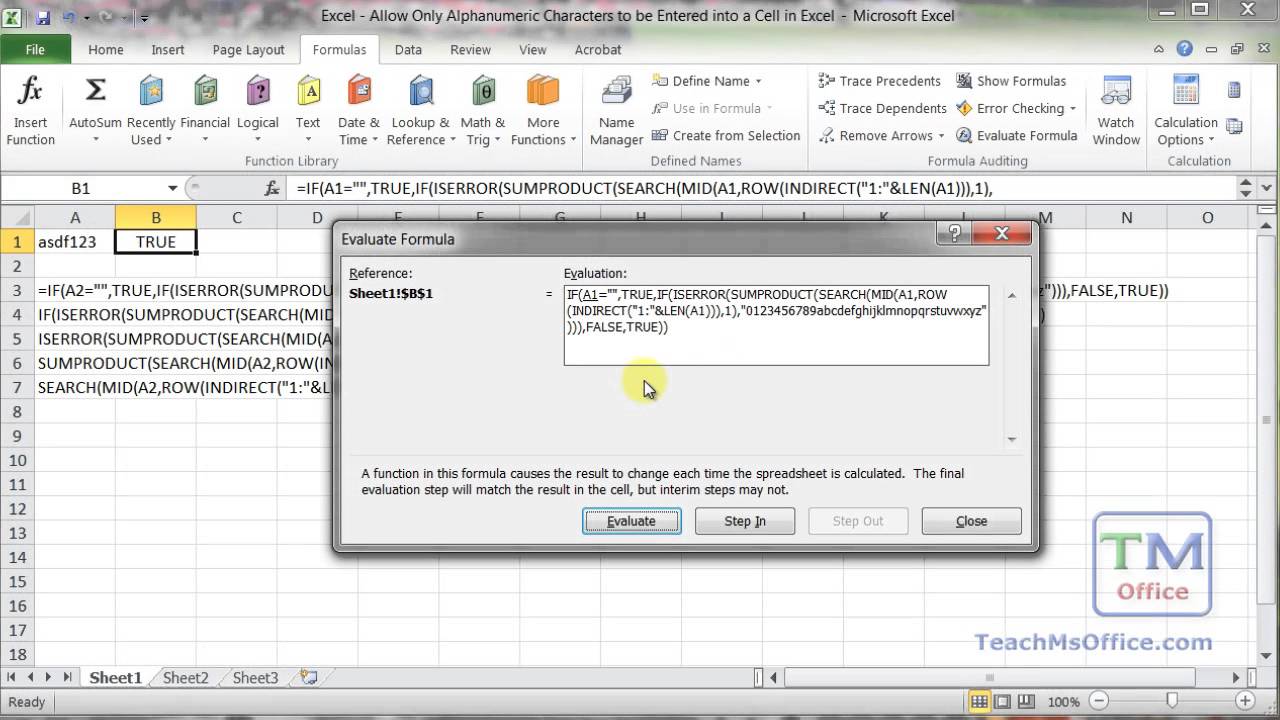Open the Watch Window
This screenshot has width=1280, height=720.
(1116, 111)
